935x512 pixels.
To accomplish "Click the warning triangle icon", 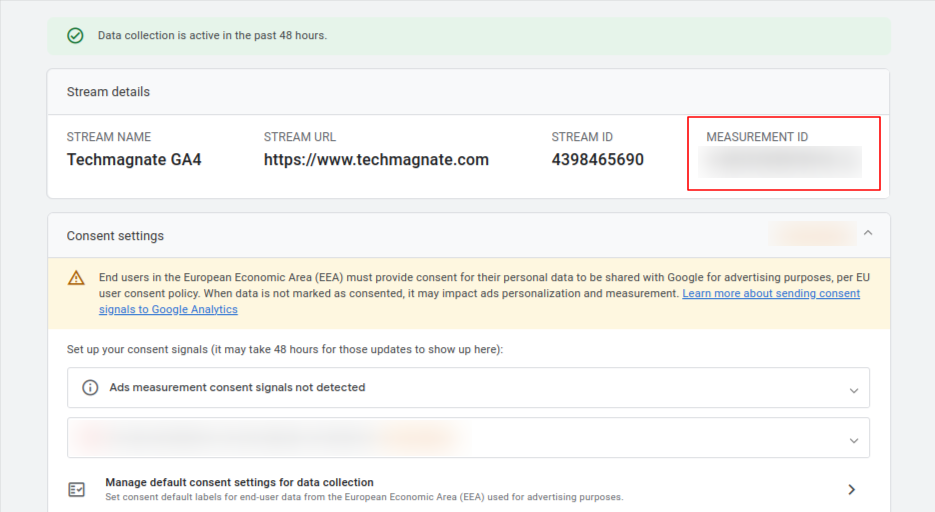I will 77,278.
